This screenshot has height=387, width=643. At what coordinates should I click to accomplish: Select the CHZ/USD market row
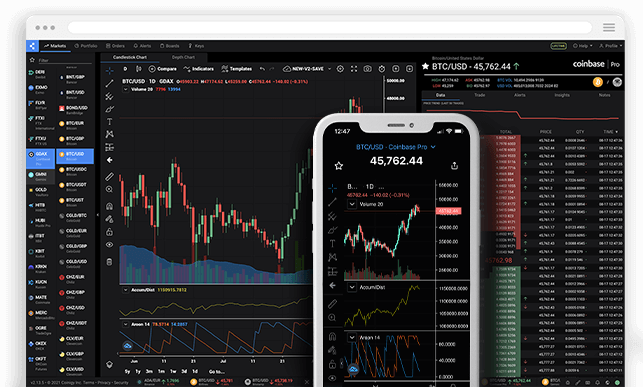75,310
